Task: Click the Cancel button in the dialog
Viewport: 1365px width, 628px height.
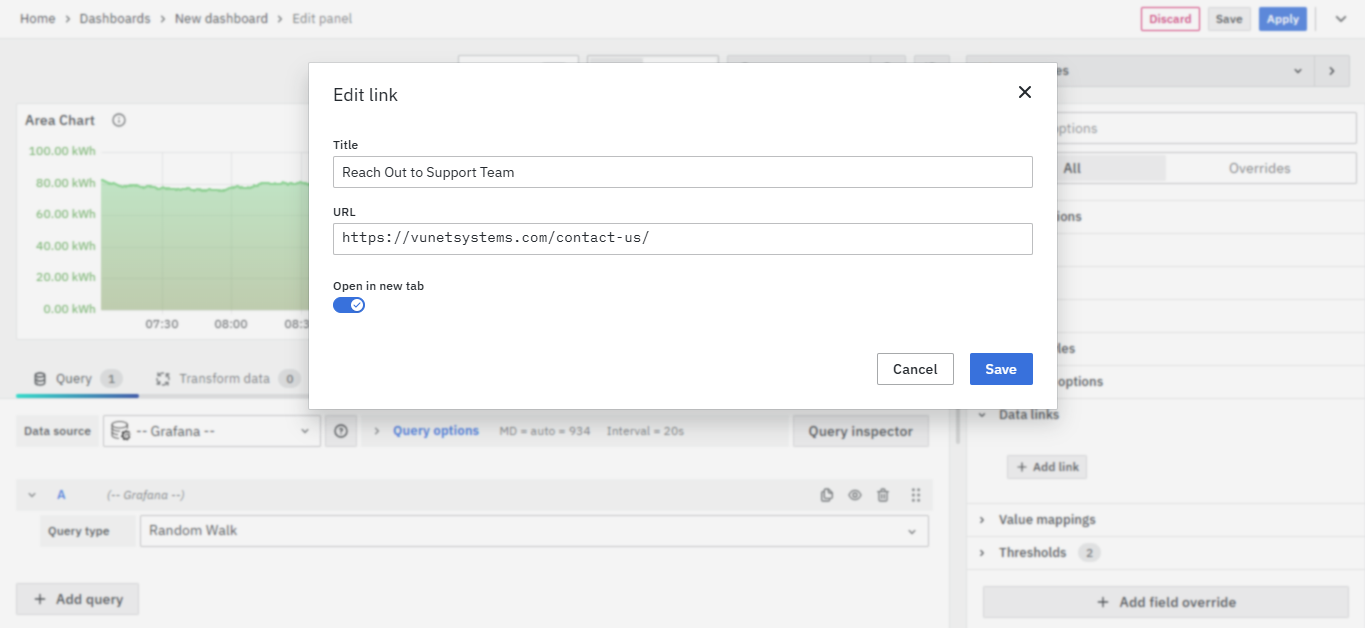Action: 915,369
